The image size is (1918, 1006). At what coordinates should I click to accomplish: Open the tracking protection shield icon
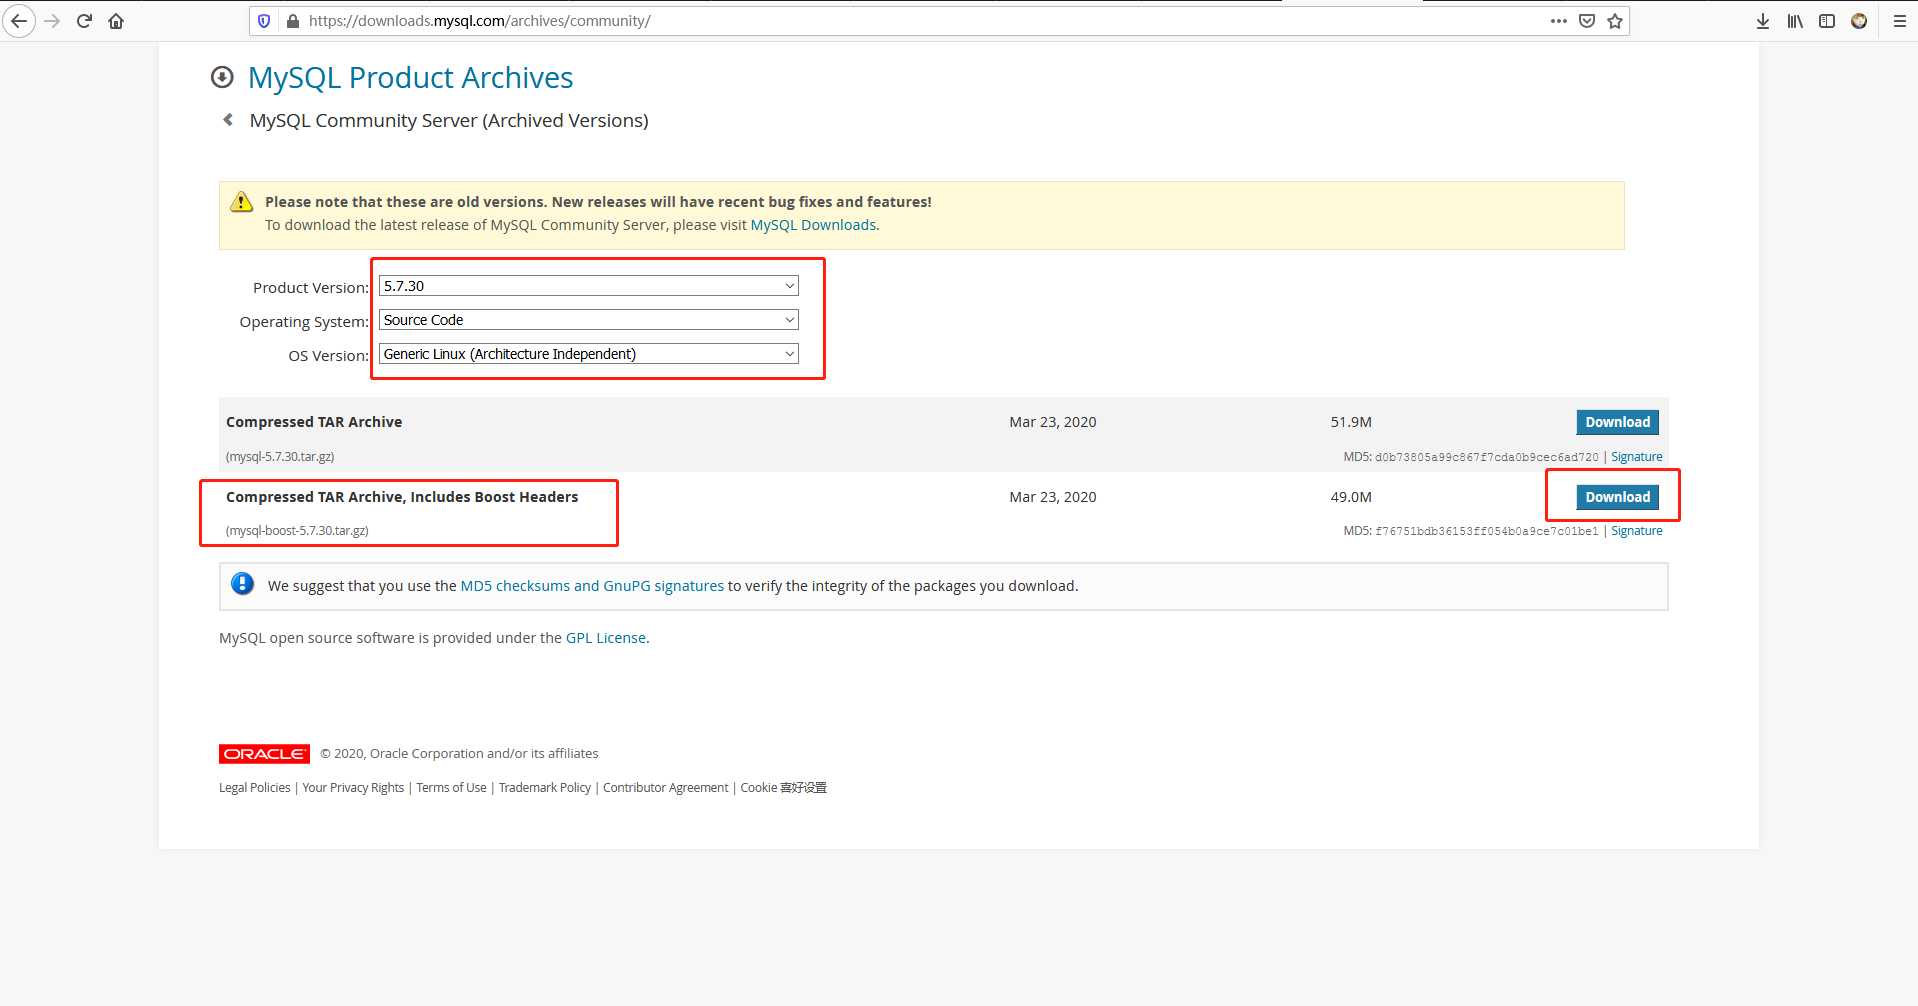point(264,21)
